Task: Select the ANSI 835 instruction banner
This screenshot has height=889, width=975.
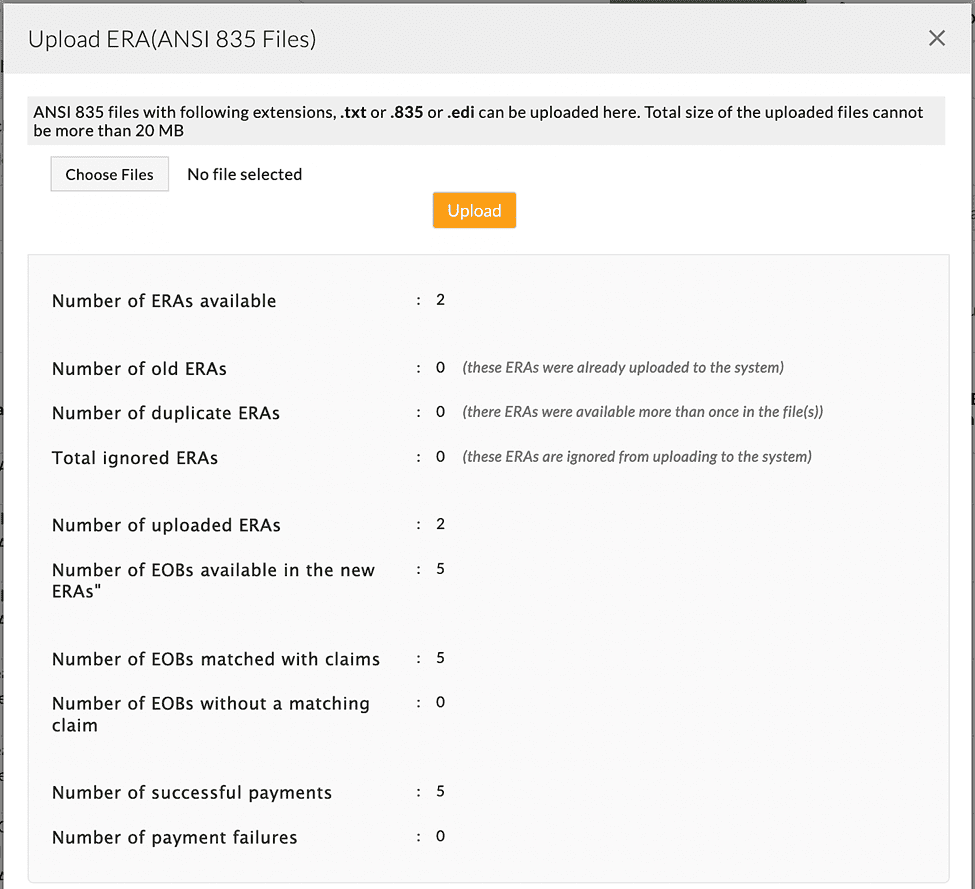Action: pyautogui.click(x=486, y=121)
